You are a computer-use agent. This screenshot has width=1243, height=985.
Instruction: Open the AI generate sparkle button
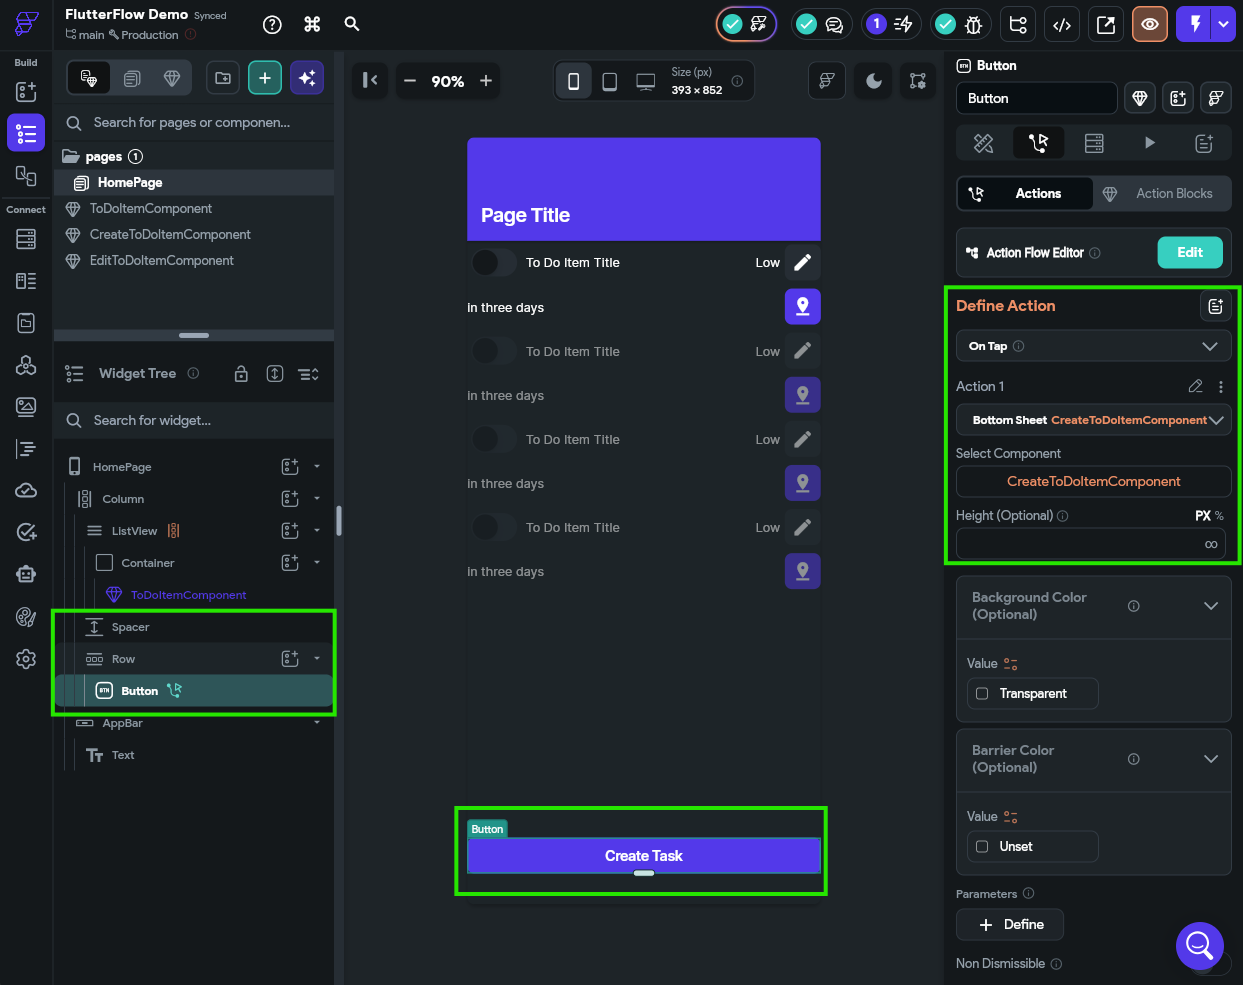pos(307,78)
